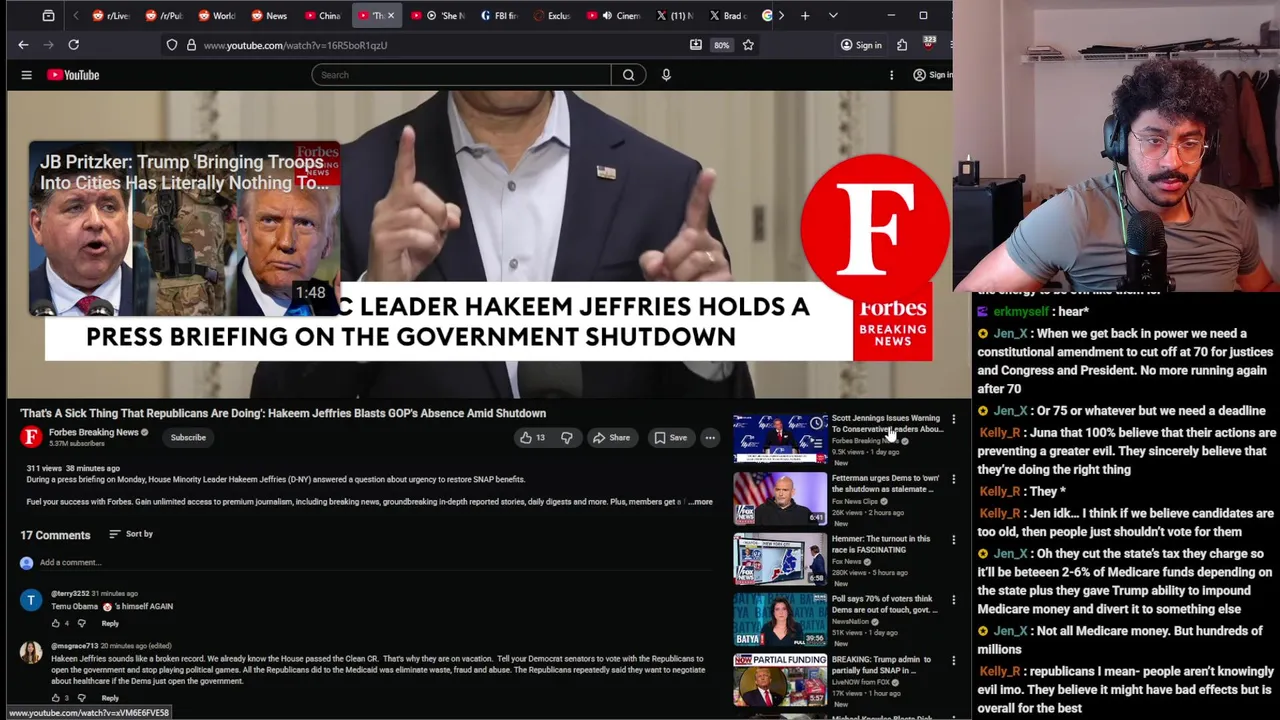The width and height of the screenshot is (1280, 720).
Task: Dislike the video with thumbs down
Action: 567,437
